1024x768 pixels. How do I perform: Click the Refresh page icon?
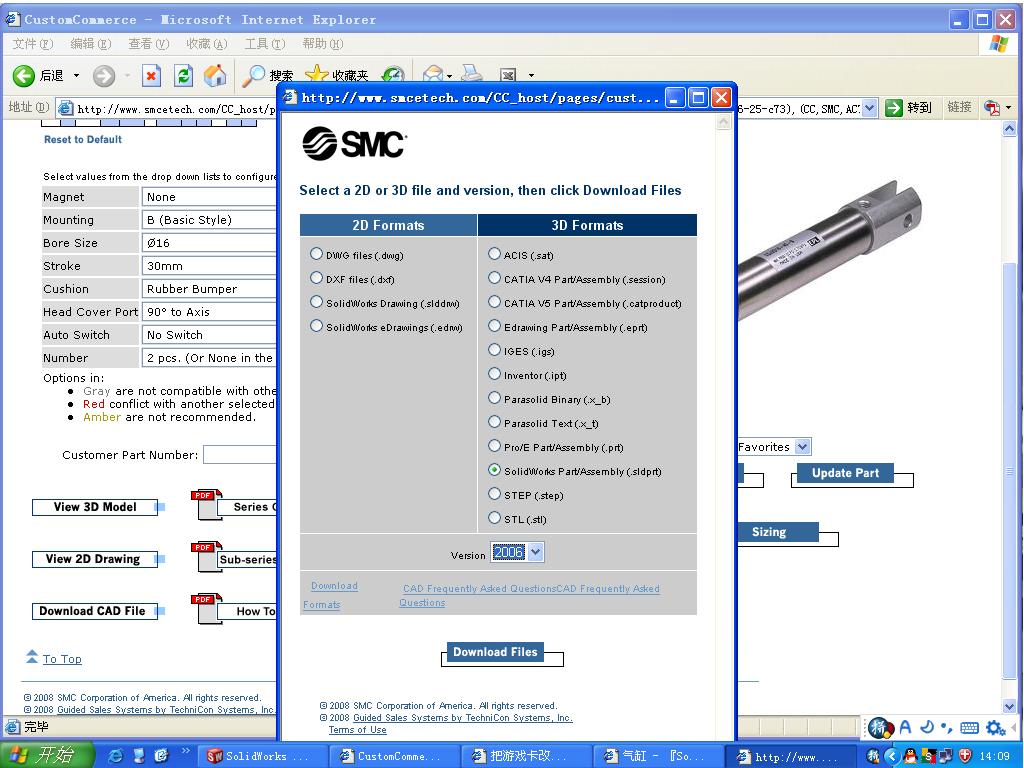click(184, 76)
